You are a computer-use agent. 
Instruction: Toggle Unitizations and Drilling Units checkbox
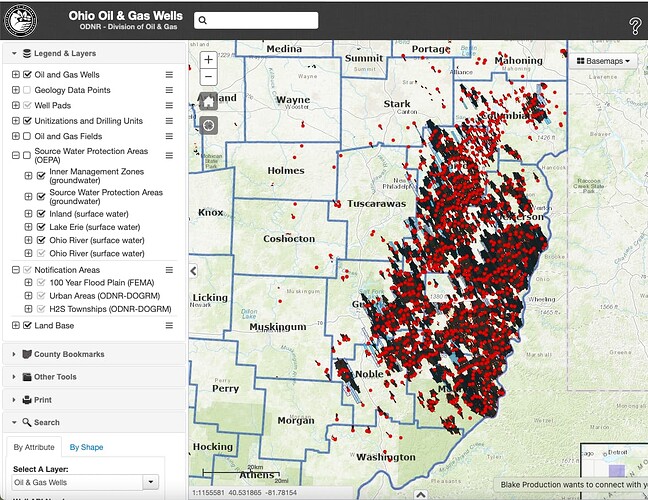pos(27,121)
